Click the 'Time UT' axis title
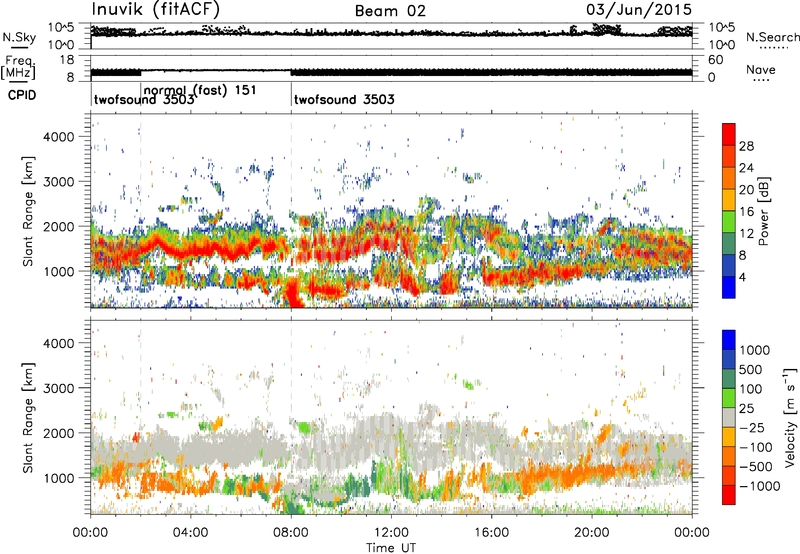The image size is (800, 554). 391,548
